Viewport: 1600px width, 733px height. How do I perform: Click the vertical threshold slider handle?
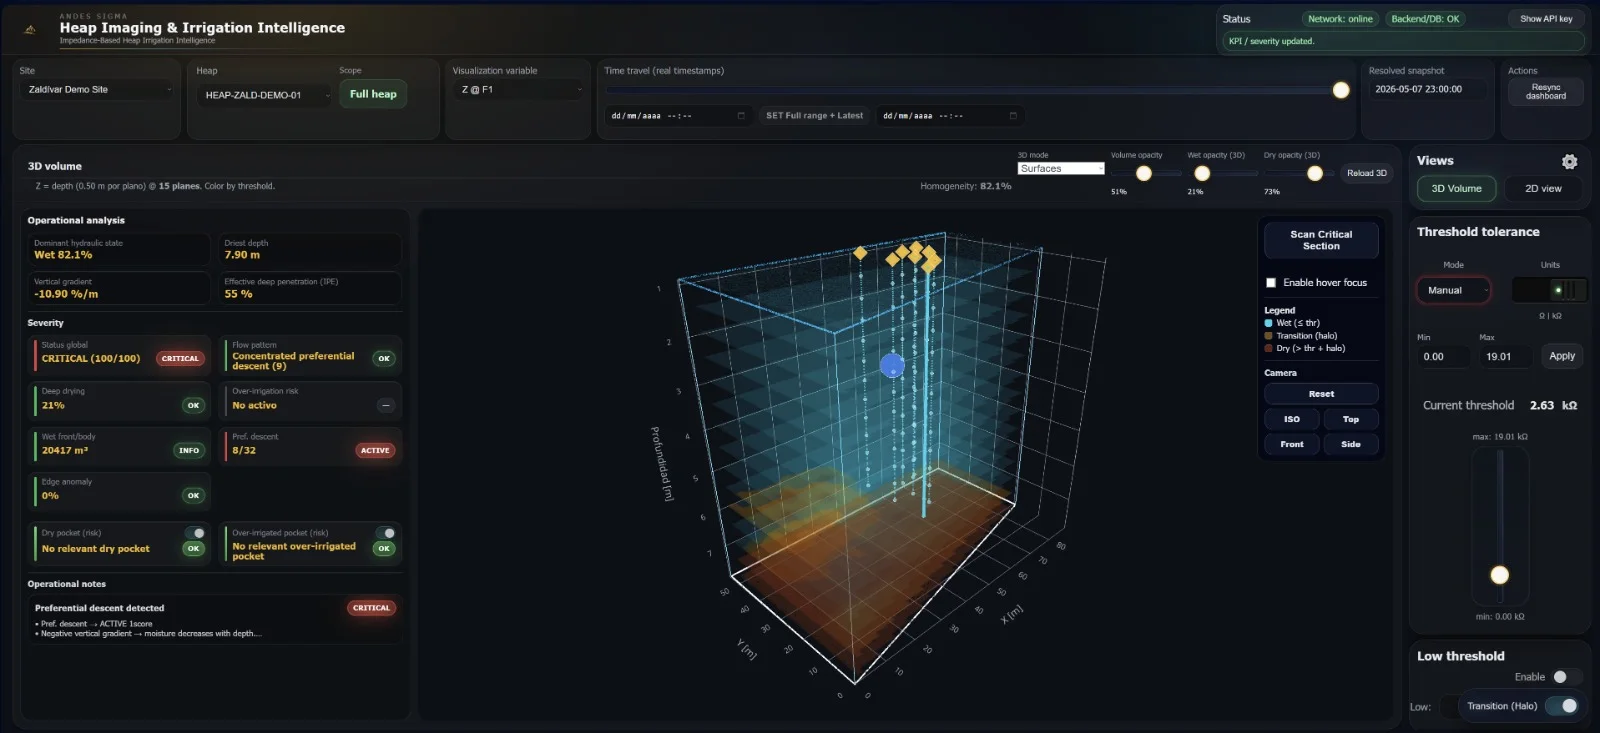click(x=1500, y=575)
